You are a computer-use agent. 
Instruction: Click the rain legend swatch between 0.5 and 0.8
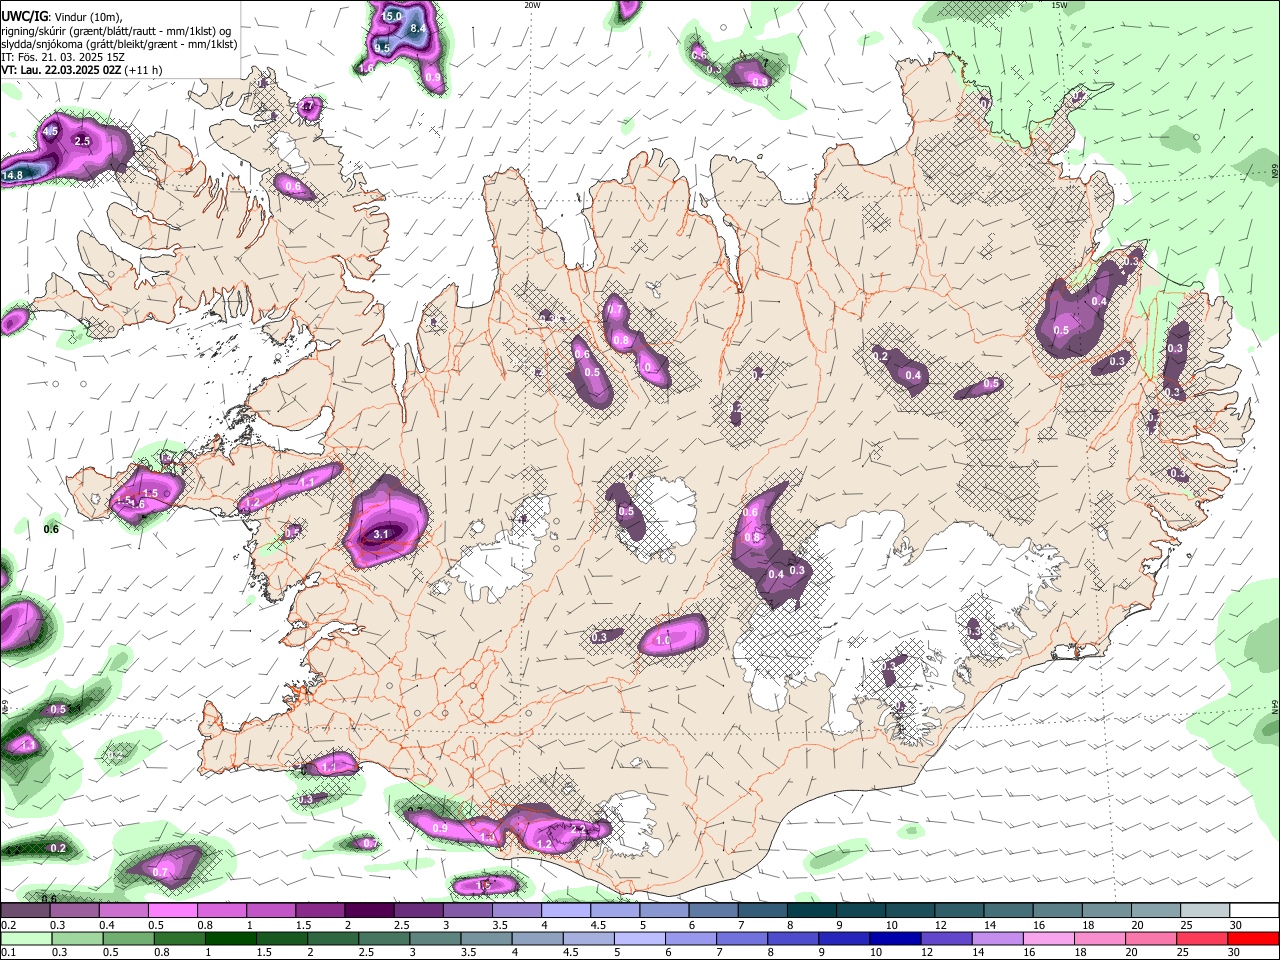128,939
